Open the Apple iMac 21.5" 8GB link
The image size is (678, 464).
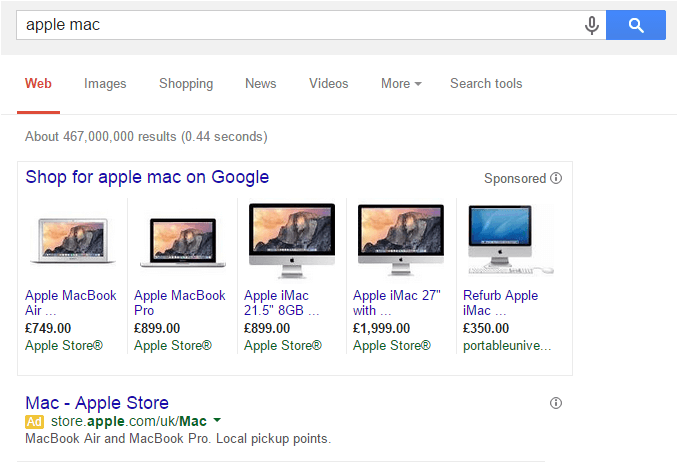point(281,303)
